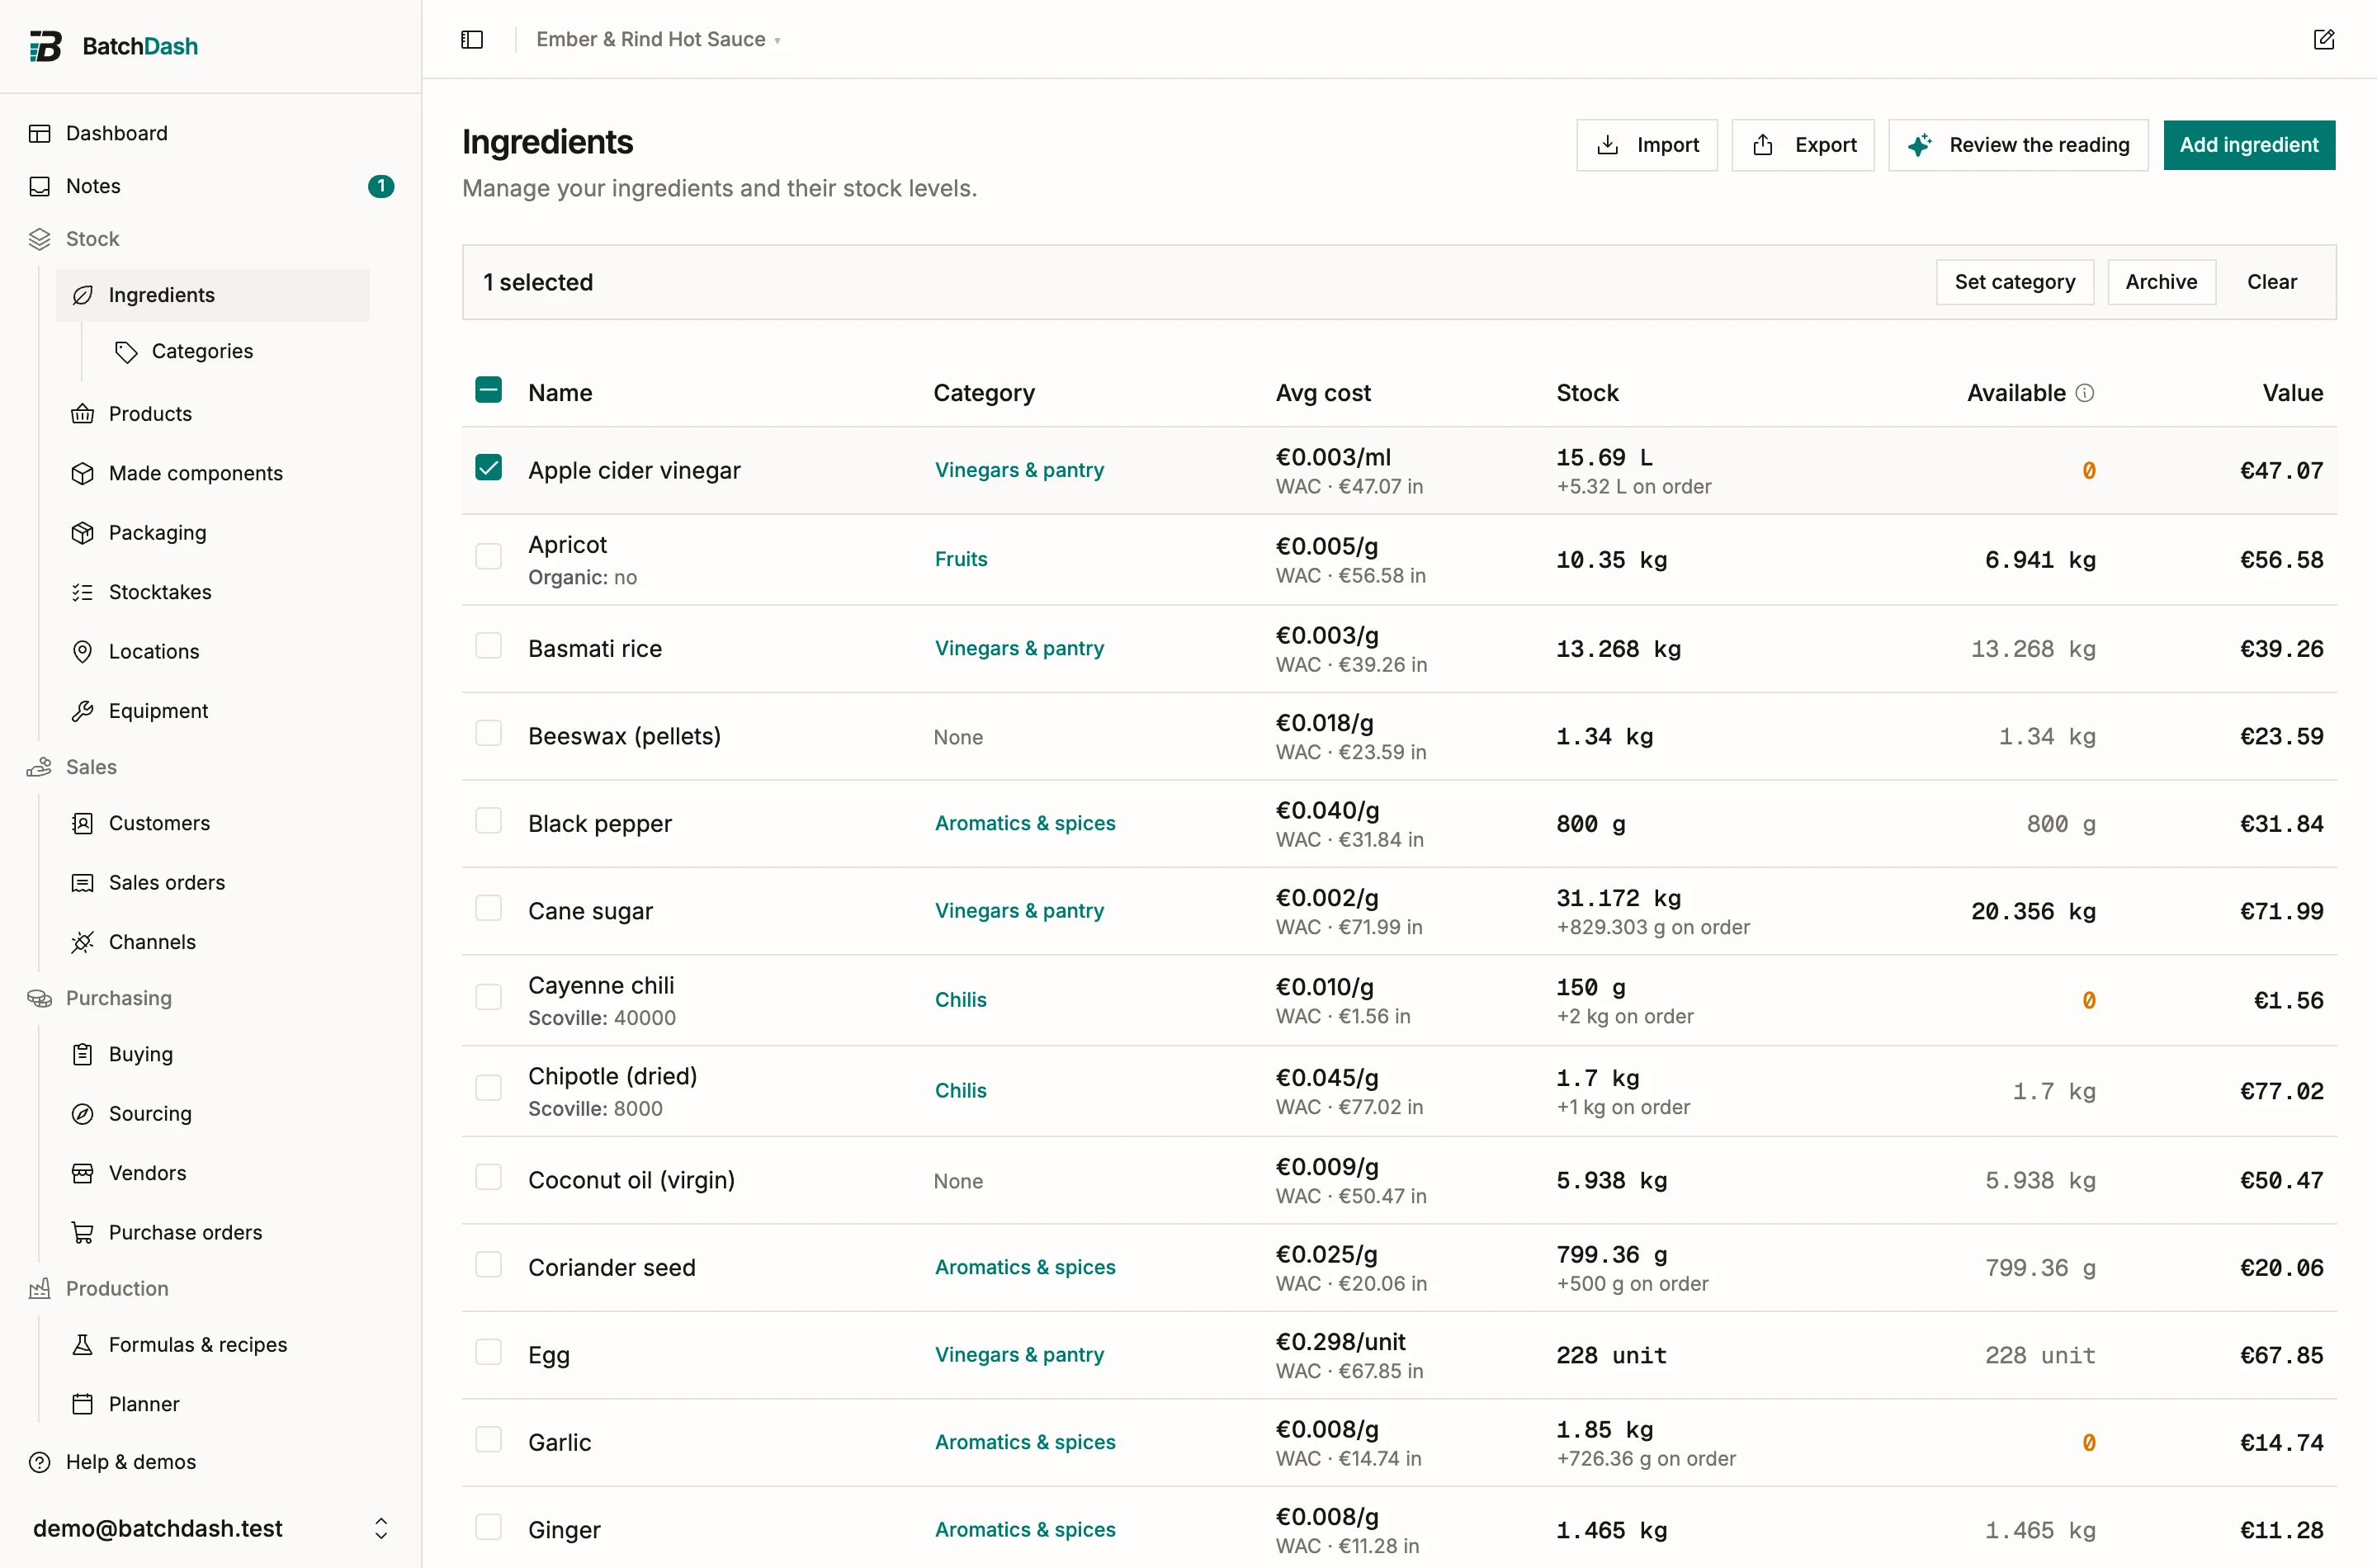Sort by the Name column header
Image resolution: width=2377 pixels, height=1568 pixels.
[560, 393]
